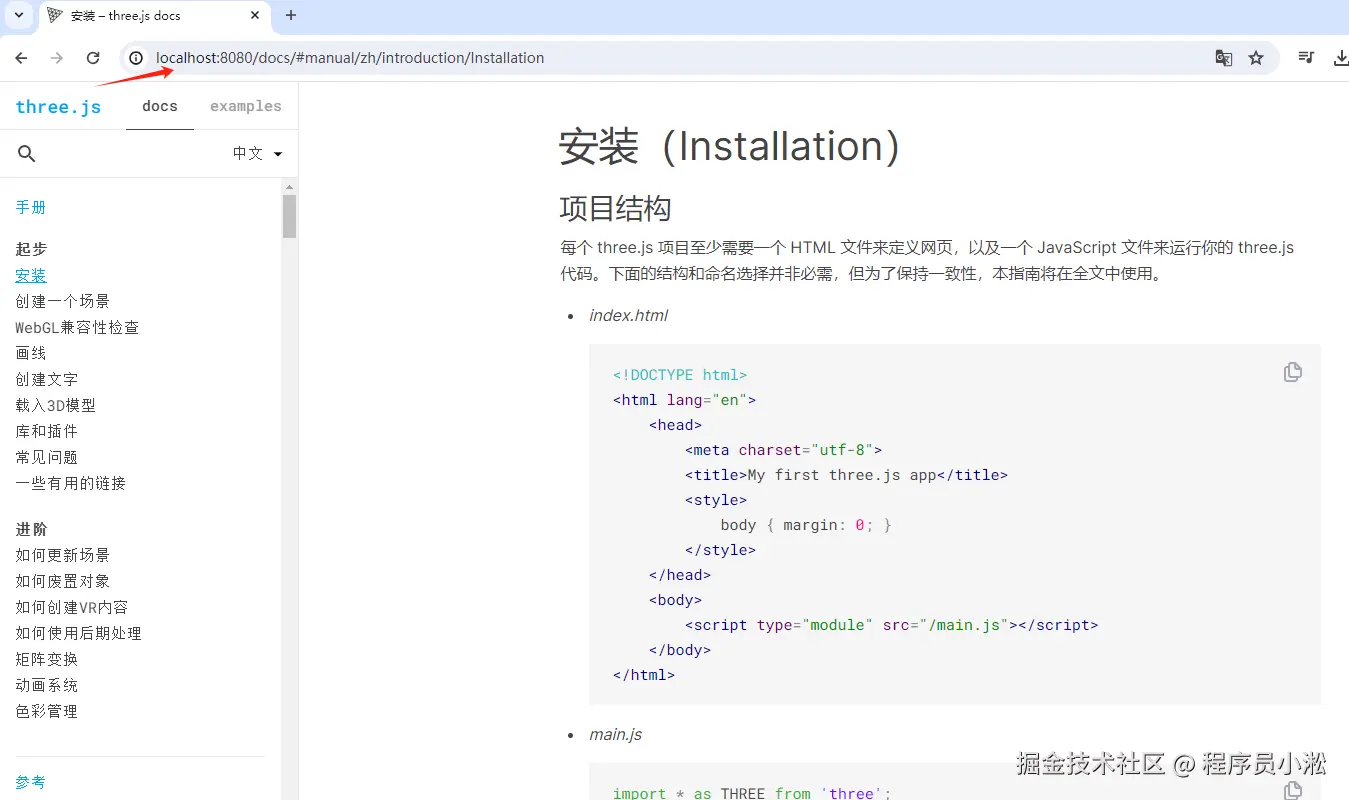This screenshot has width=1349, height=800.
Task: Click the downloads icon in toolbar
Action: pyautogui.click(x=1341, y=58)
